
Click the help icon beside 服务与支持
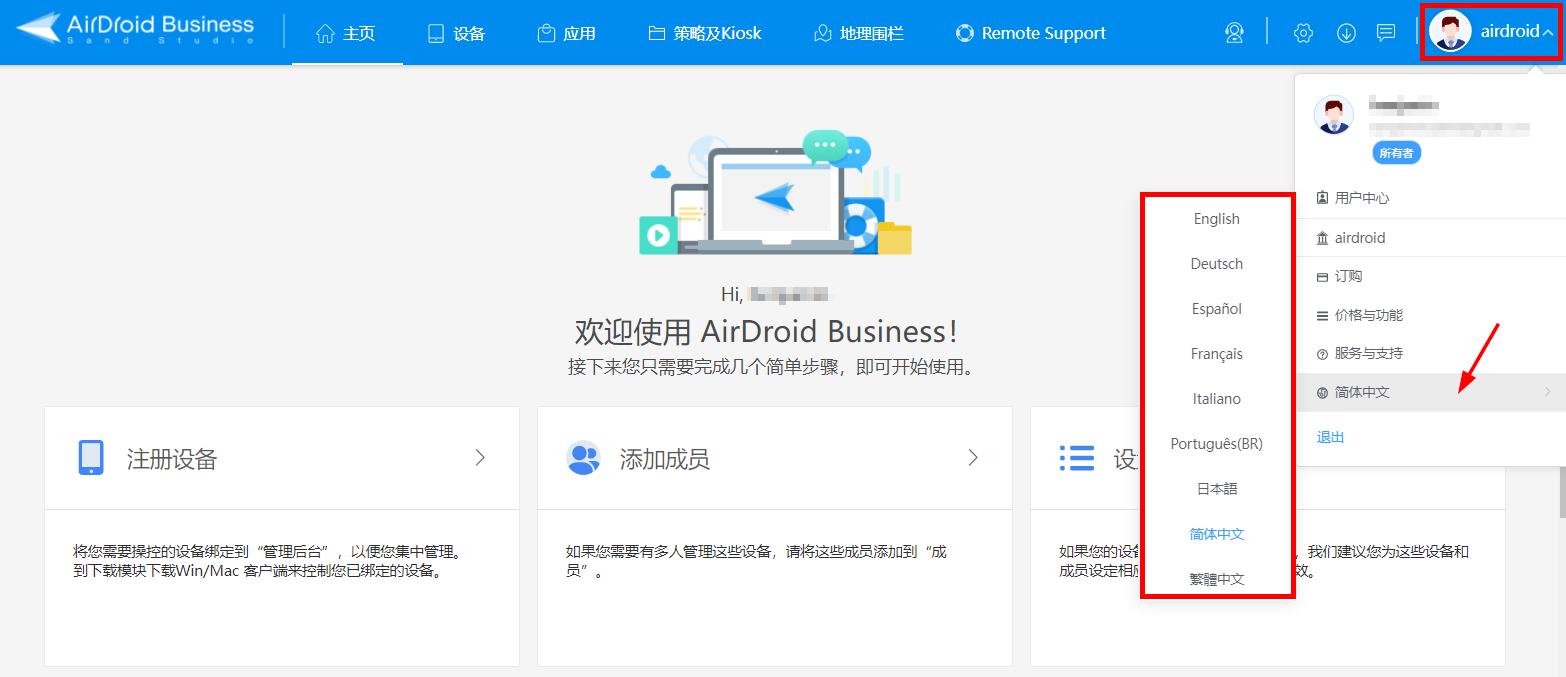[x=1323, y=354]
